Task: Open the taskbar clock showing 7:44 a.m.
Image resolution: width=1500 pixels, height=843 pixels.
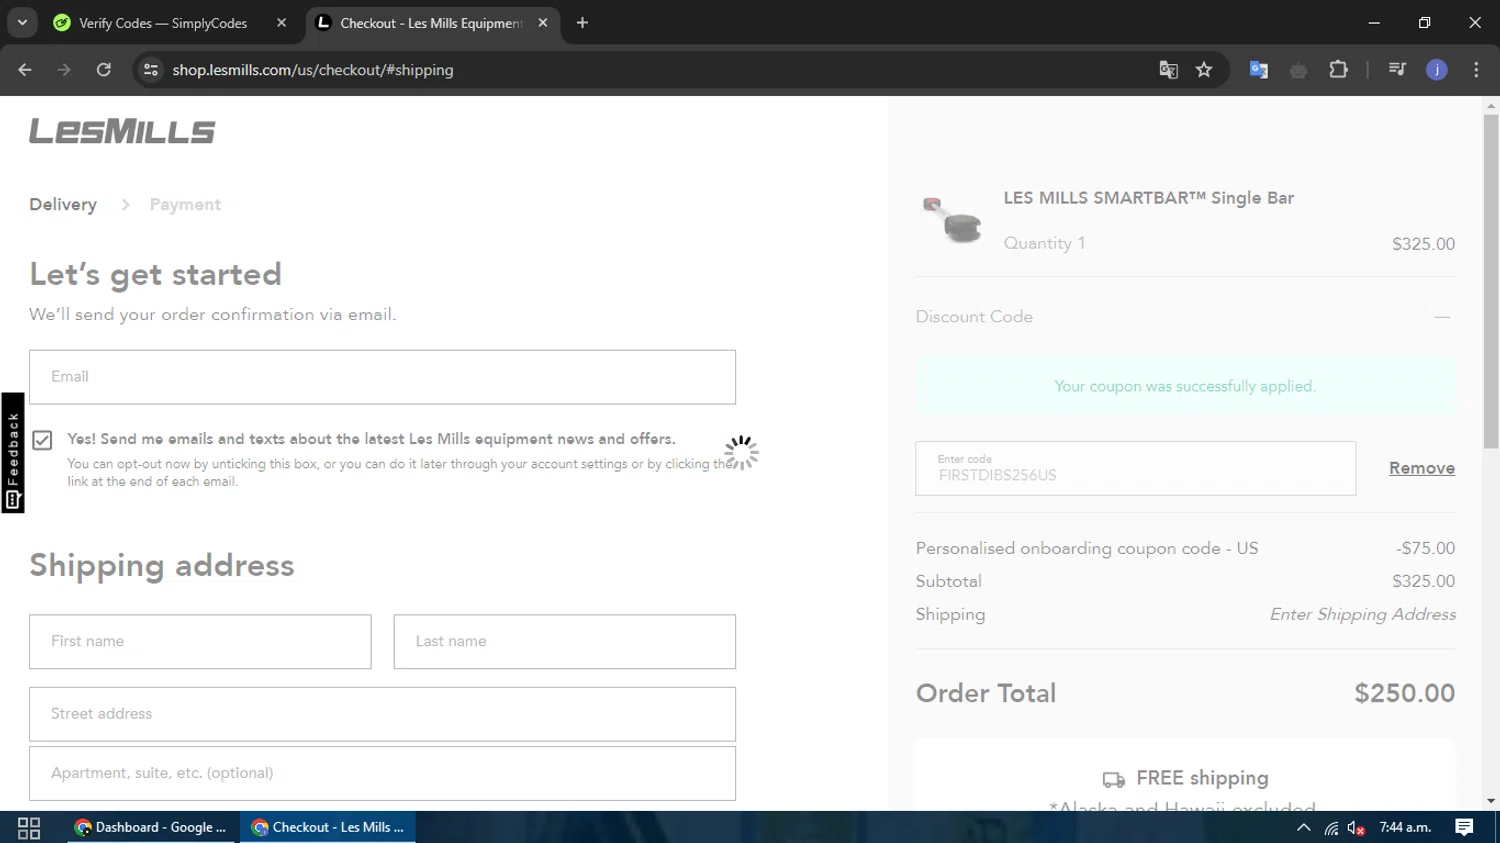Action: tap(1405, 827)
